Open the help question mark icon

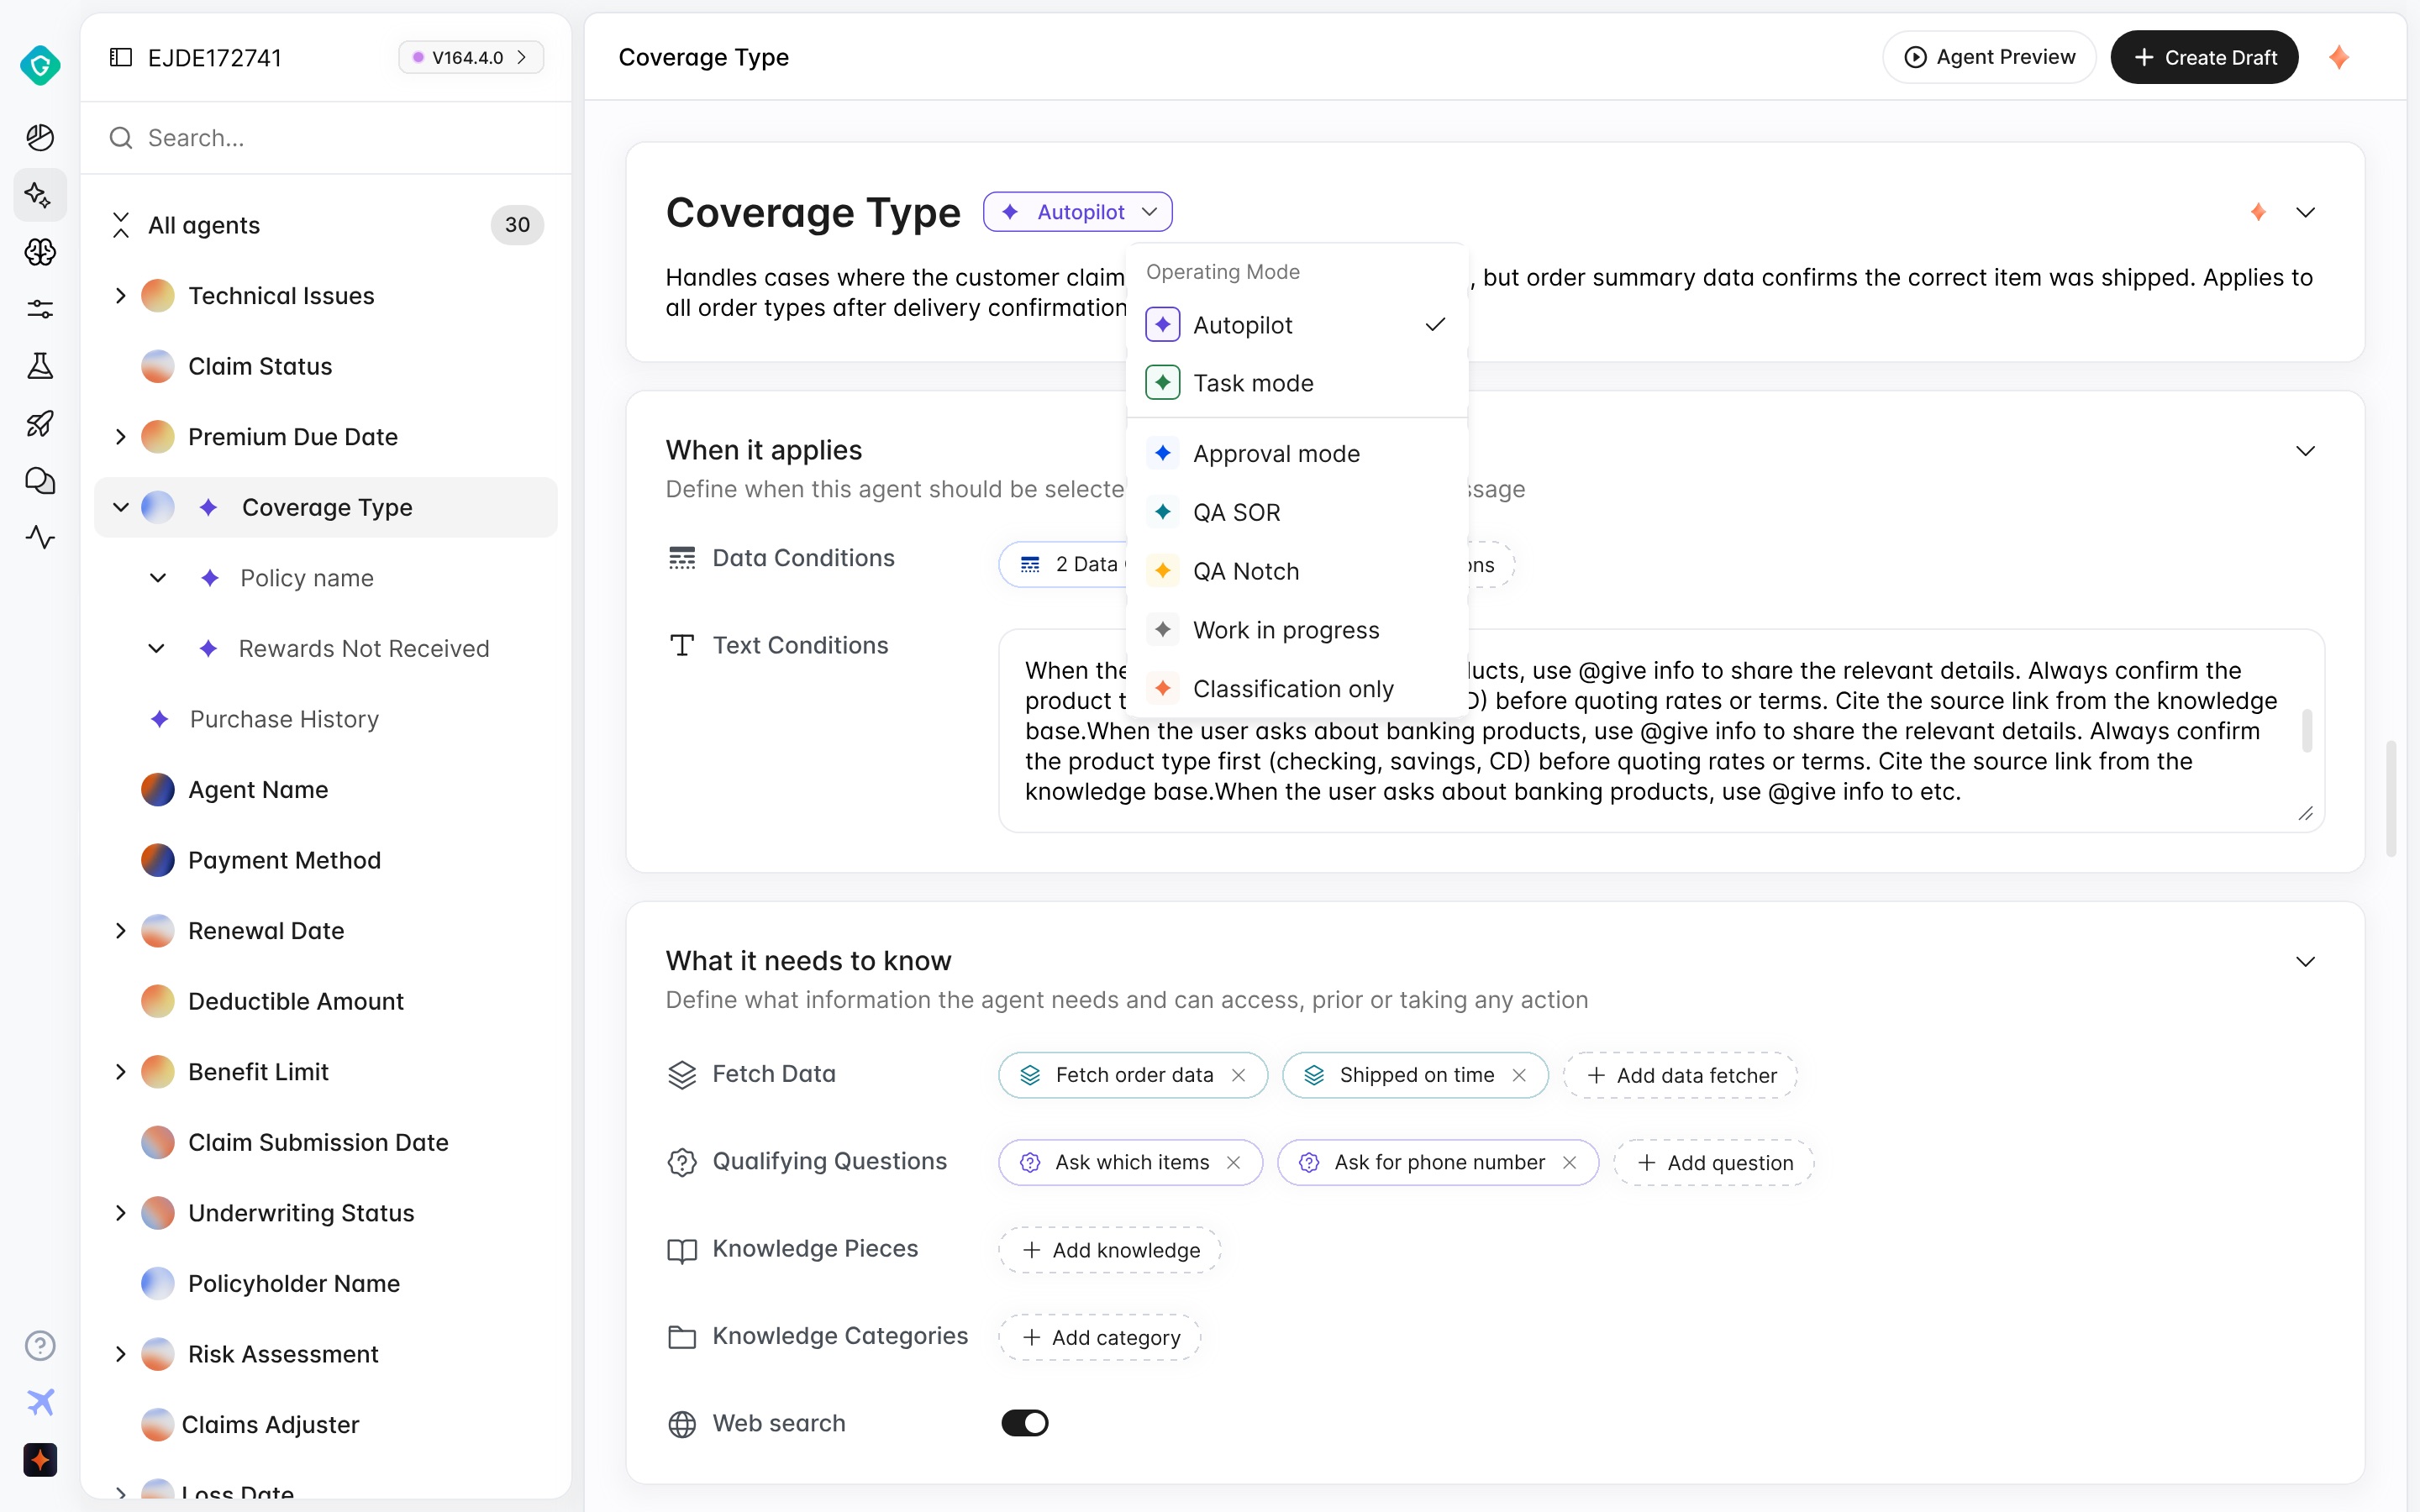(x=40, y=1345)
